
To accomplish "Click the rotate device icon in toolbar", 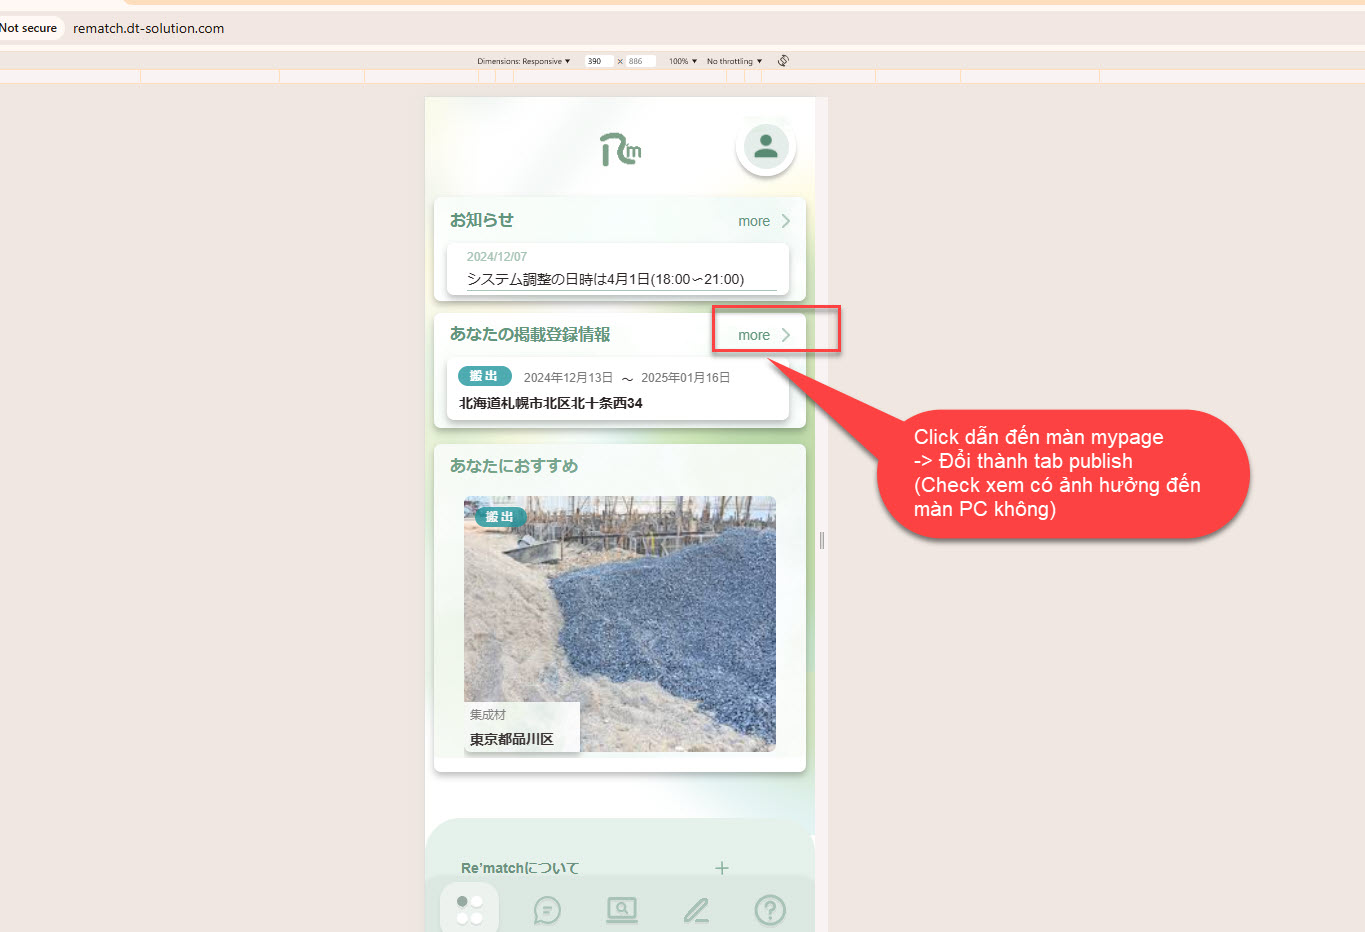I will pos(783,61).
